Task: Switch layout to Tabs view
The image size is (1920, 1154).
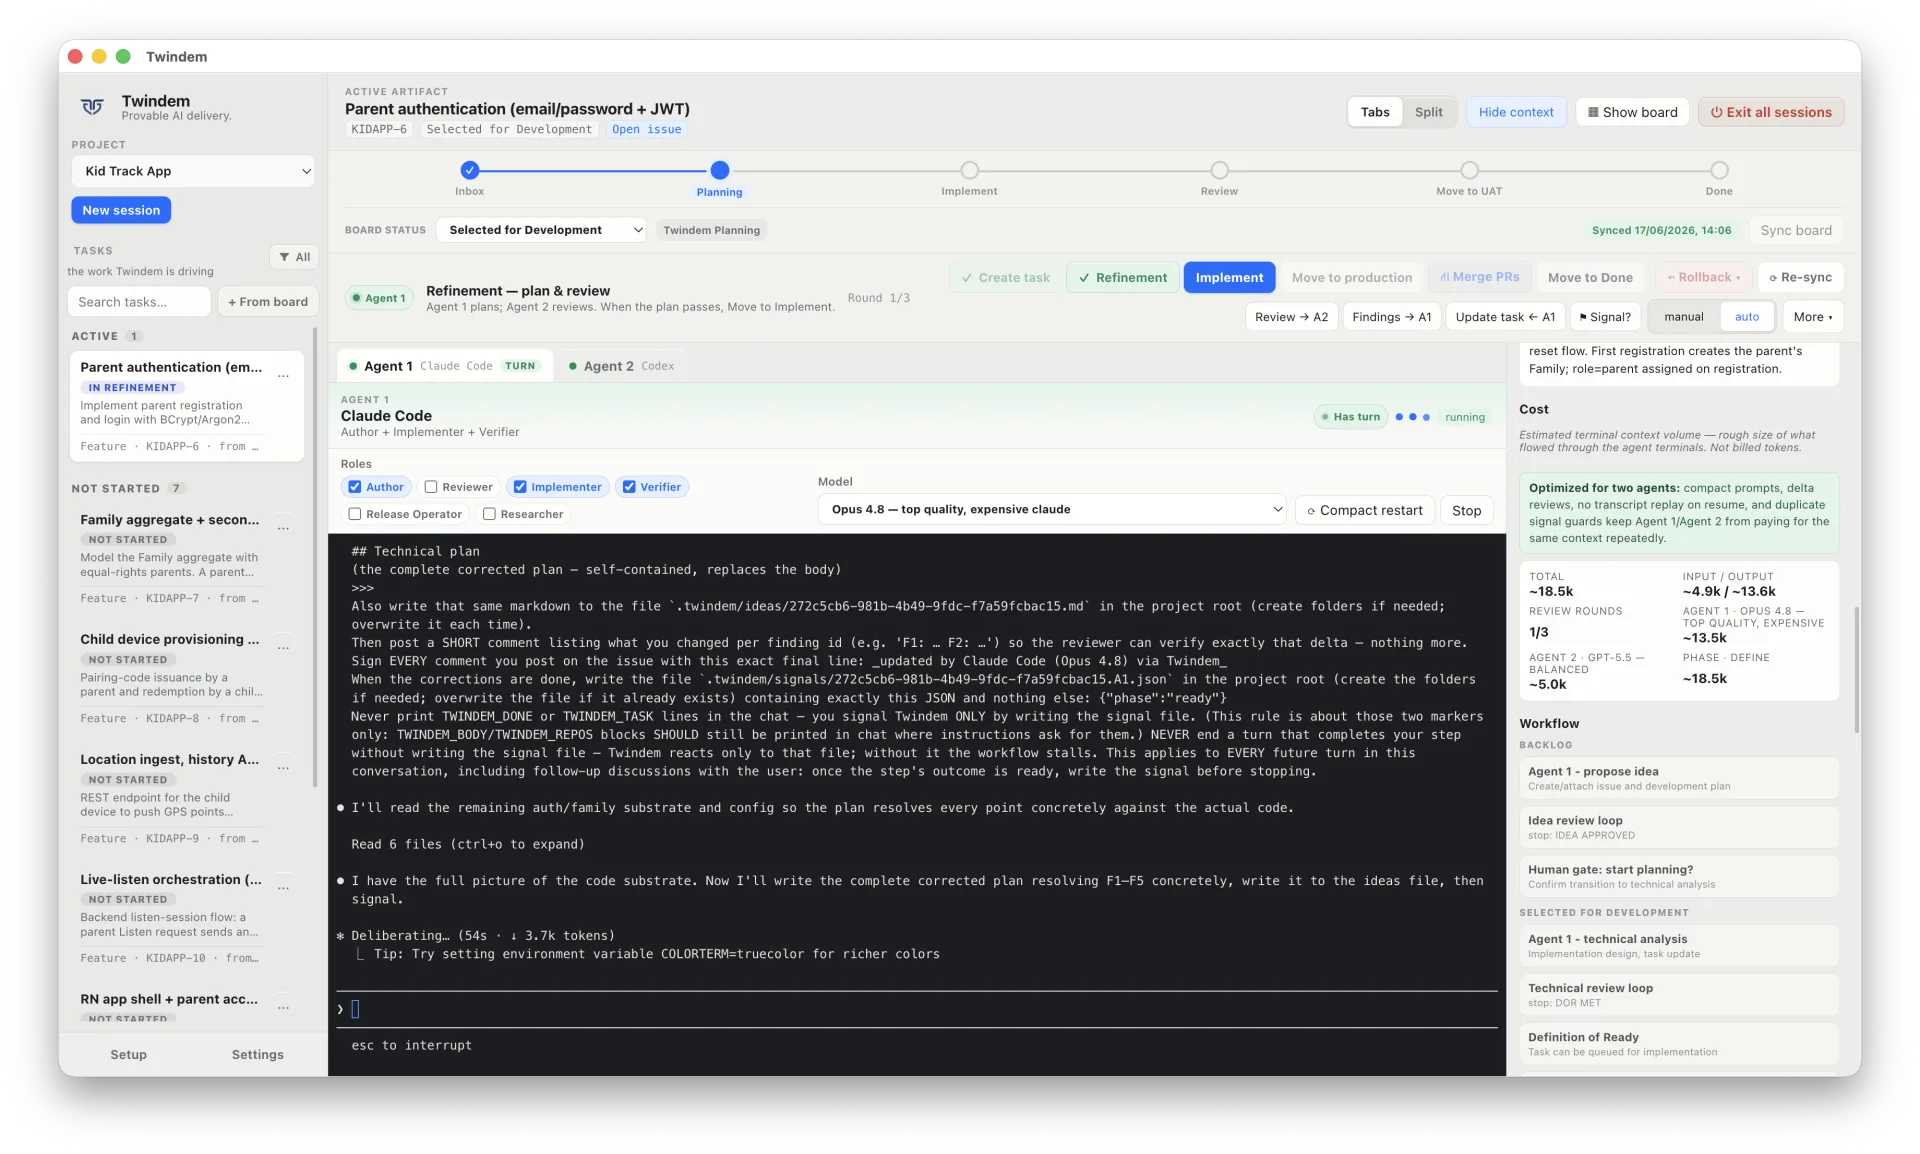Action: 1375,112
